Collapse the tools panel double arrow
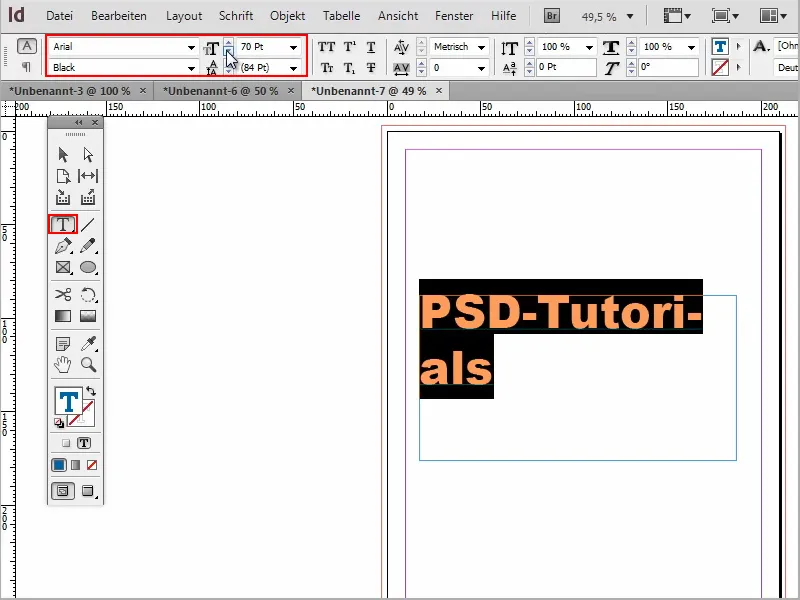 click(x=78, y=122)
